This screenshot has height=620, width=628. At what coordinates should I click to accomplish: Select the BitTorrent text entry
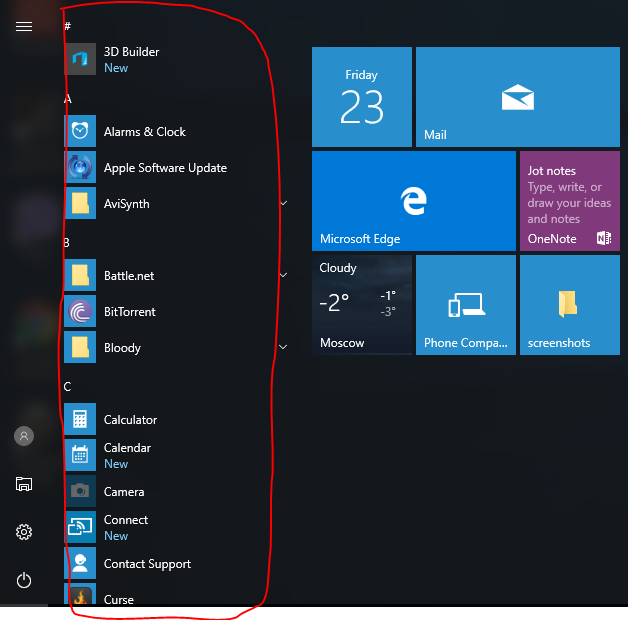[x=129, y=312]
